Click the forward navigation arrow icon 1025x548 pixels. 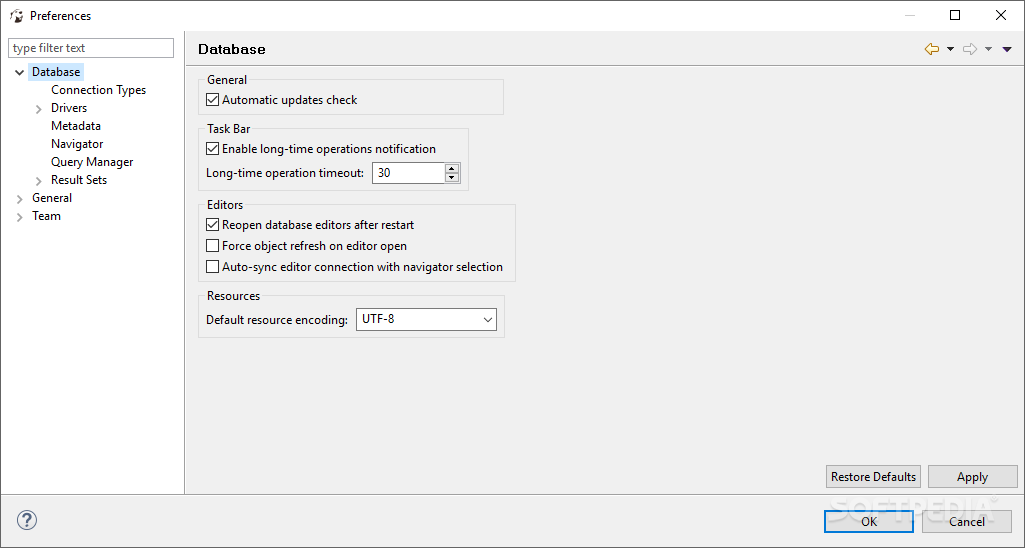[x=970, y=49]
